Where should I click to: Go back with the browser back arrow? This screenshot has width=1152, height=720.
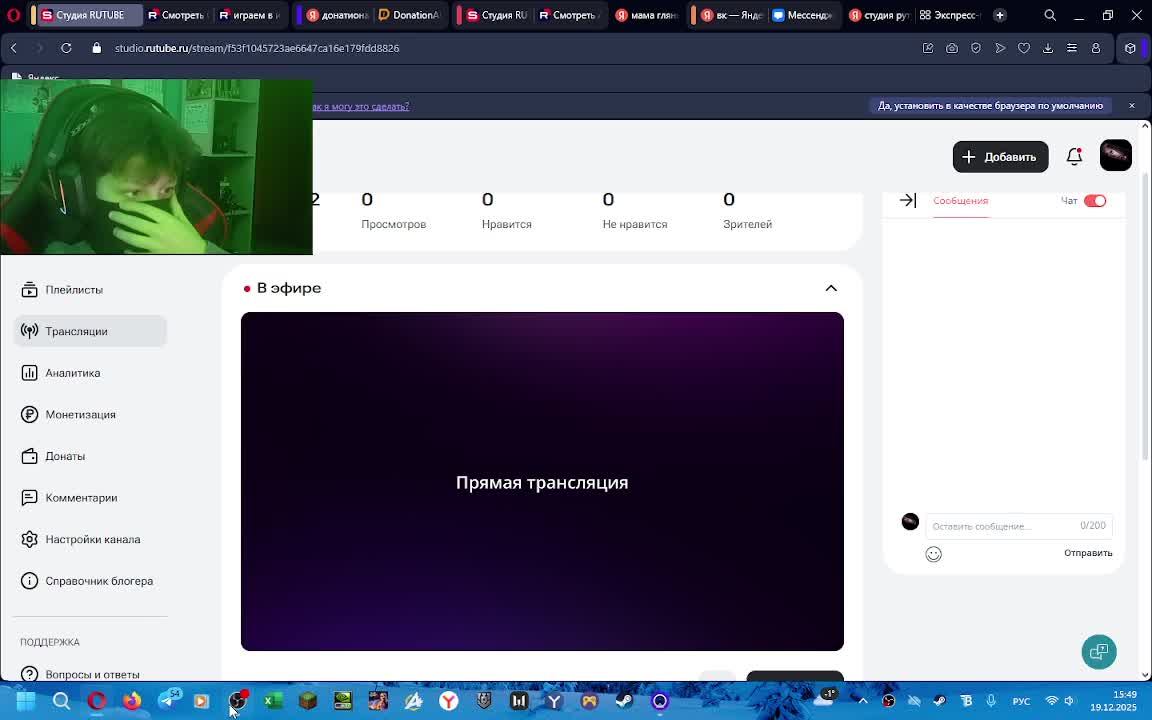point(14,48)
